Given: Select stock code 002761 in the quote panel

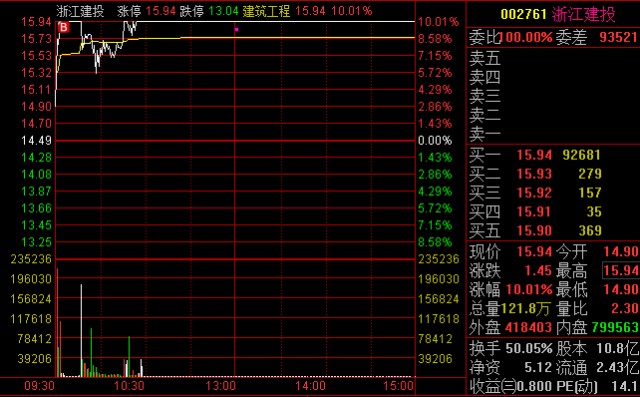Looking at the screenshot, I should click(x=524, y=14).
